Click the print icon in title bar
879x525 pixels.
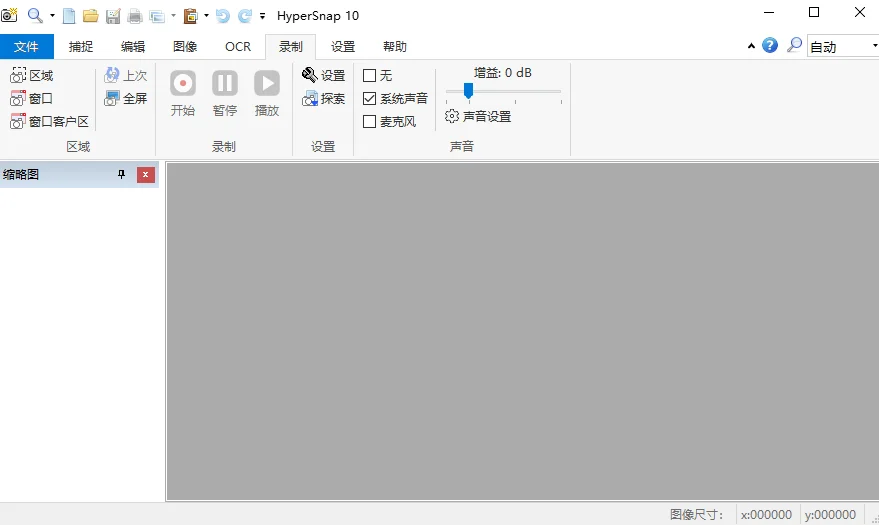135,16
